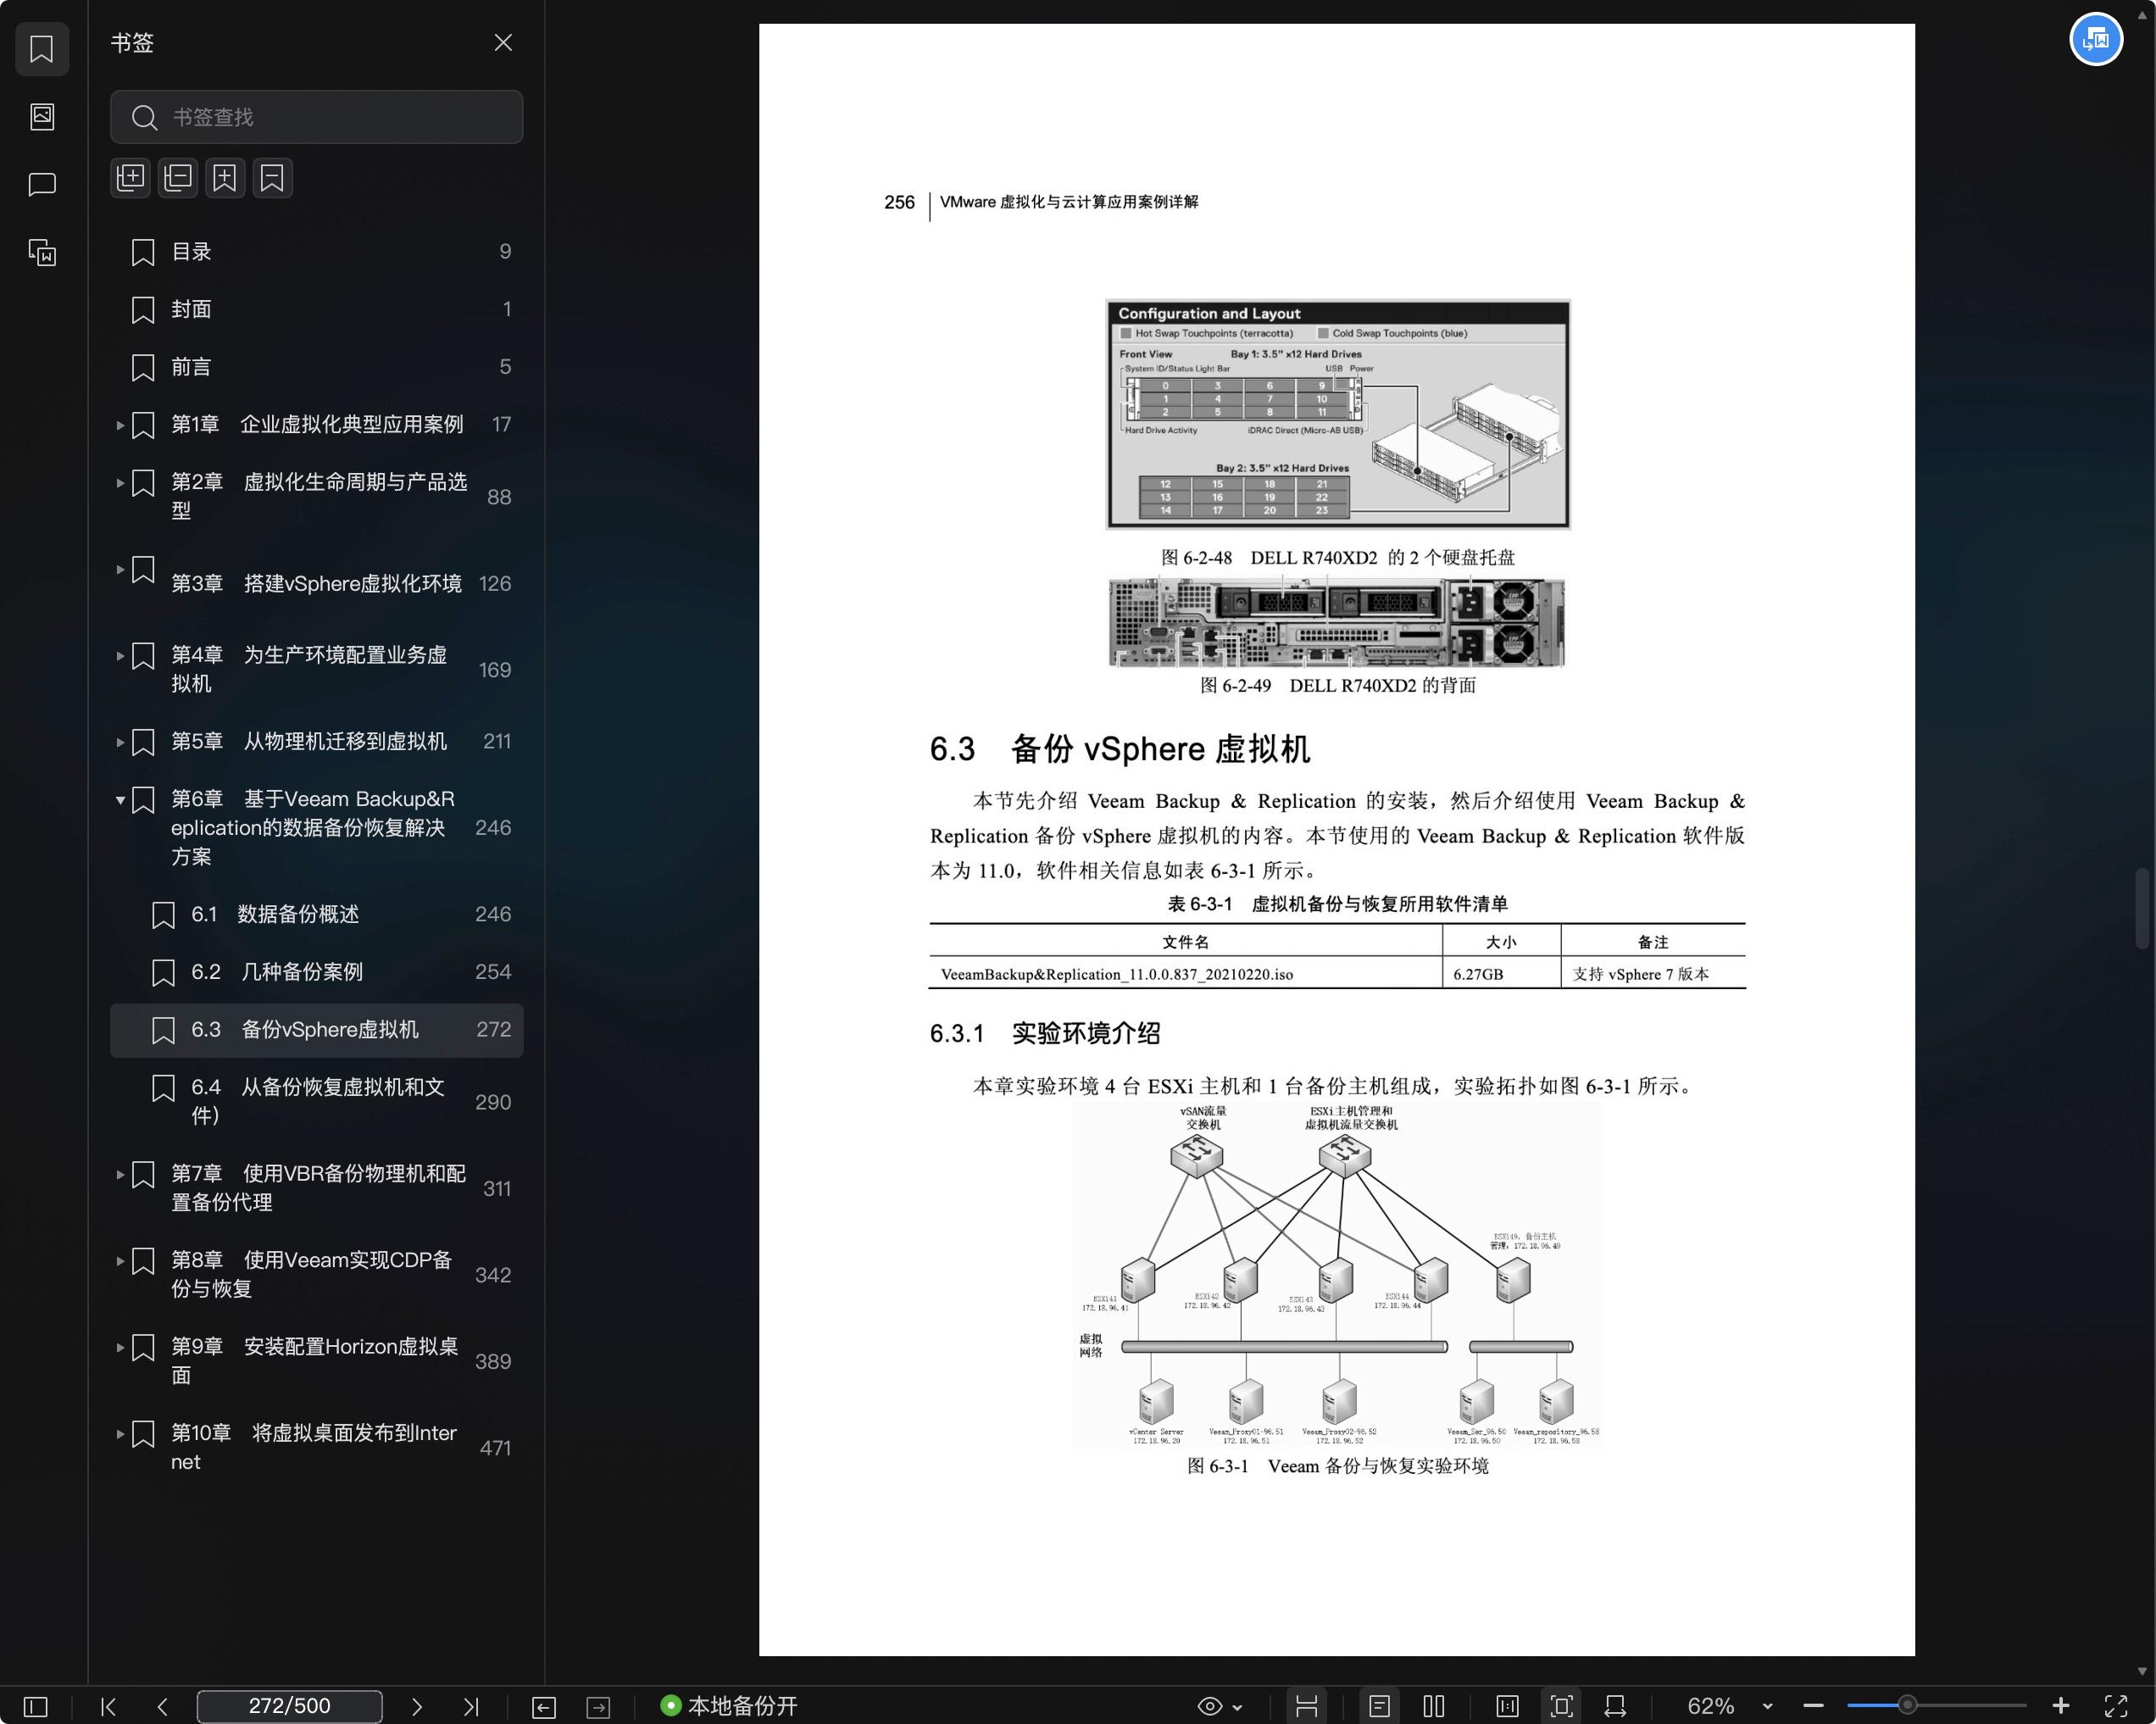The width and height of the screenshot is (2156, 1724).
Task: Open bookmark 6.2 几种备份案例
Action: point(317,972)
